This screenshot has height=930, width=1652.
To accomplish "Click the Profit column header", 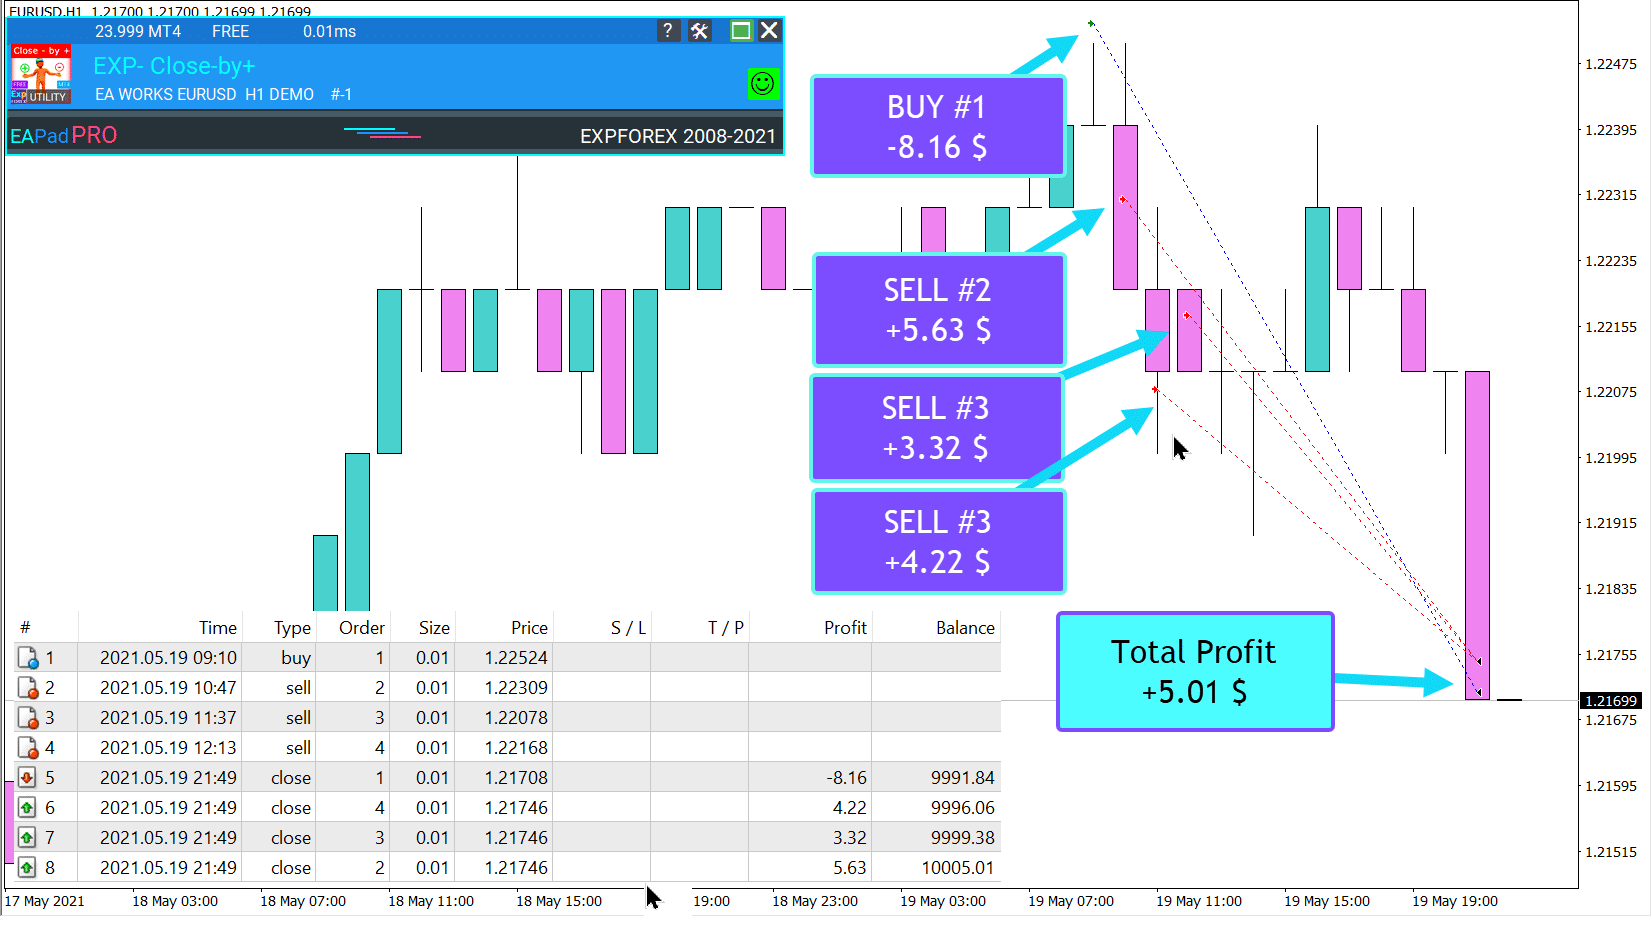I will [x=845, y=628].
